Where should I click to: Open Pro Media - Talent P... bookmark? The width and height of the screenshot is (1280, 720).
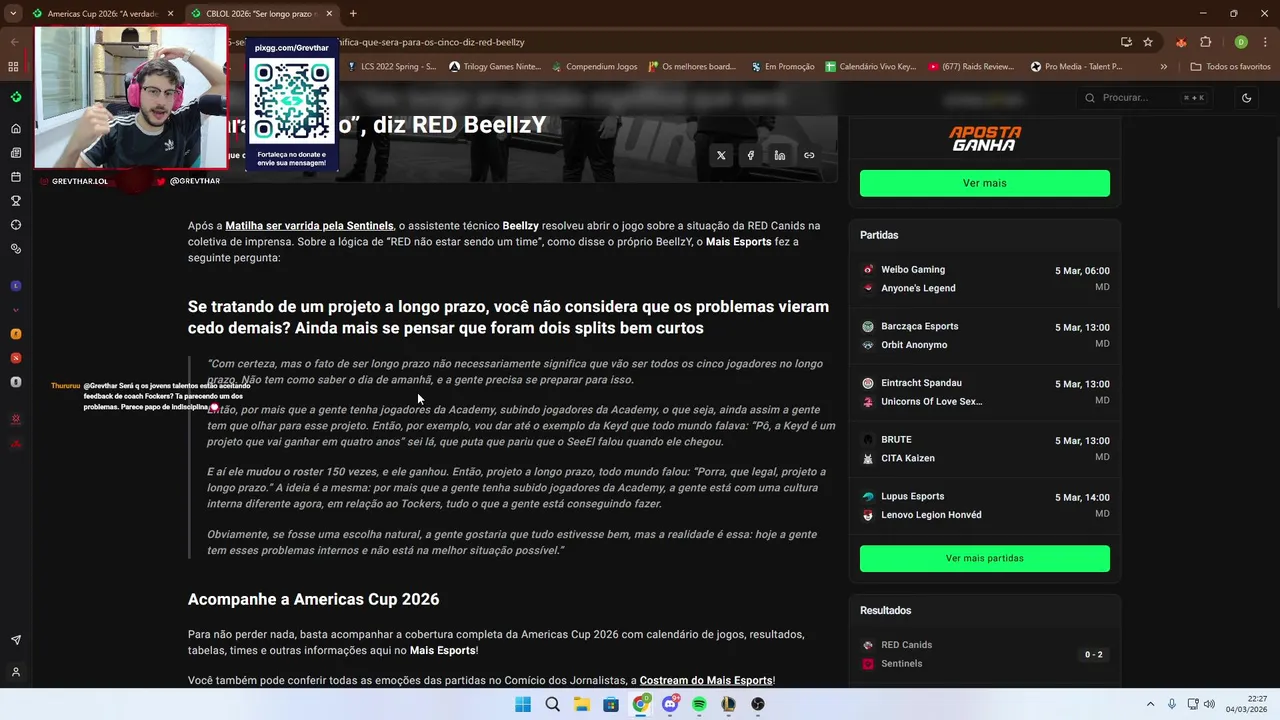click(1077, 67)
